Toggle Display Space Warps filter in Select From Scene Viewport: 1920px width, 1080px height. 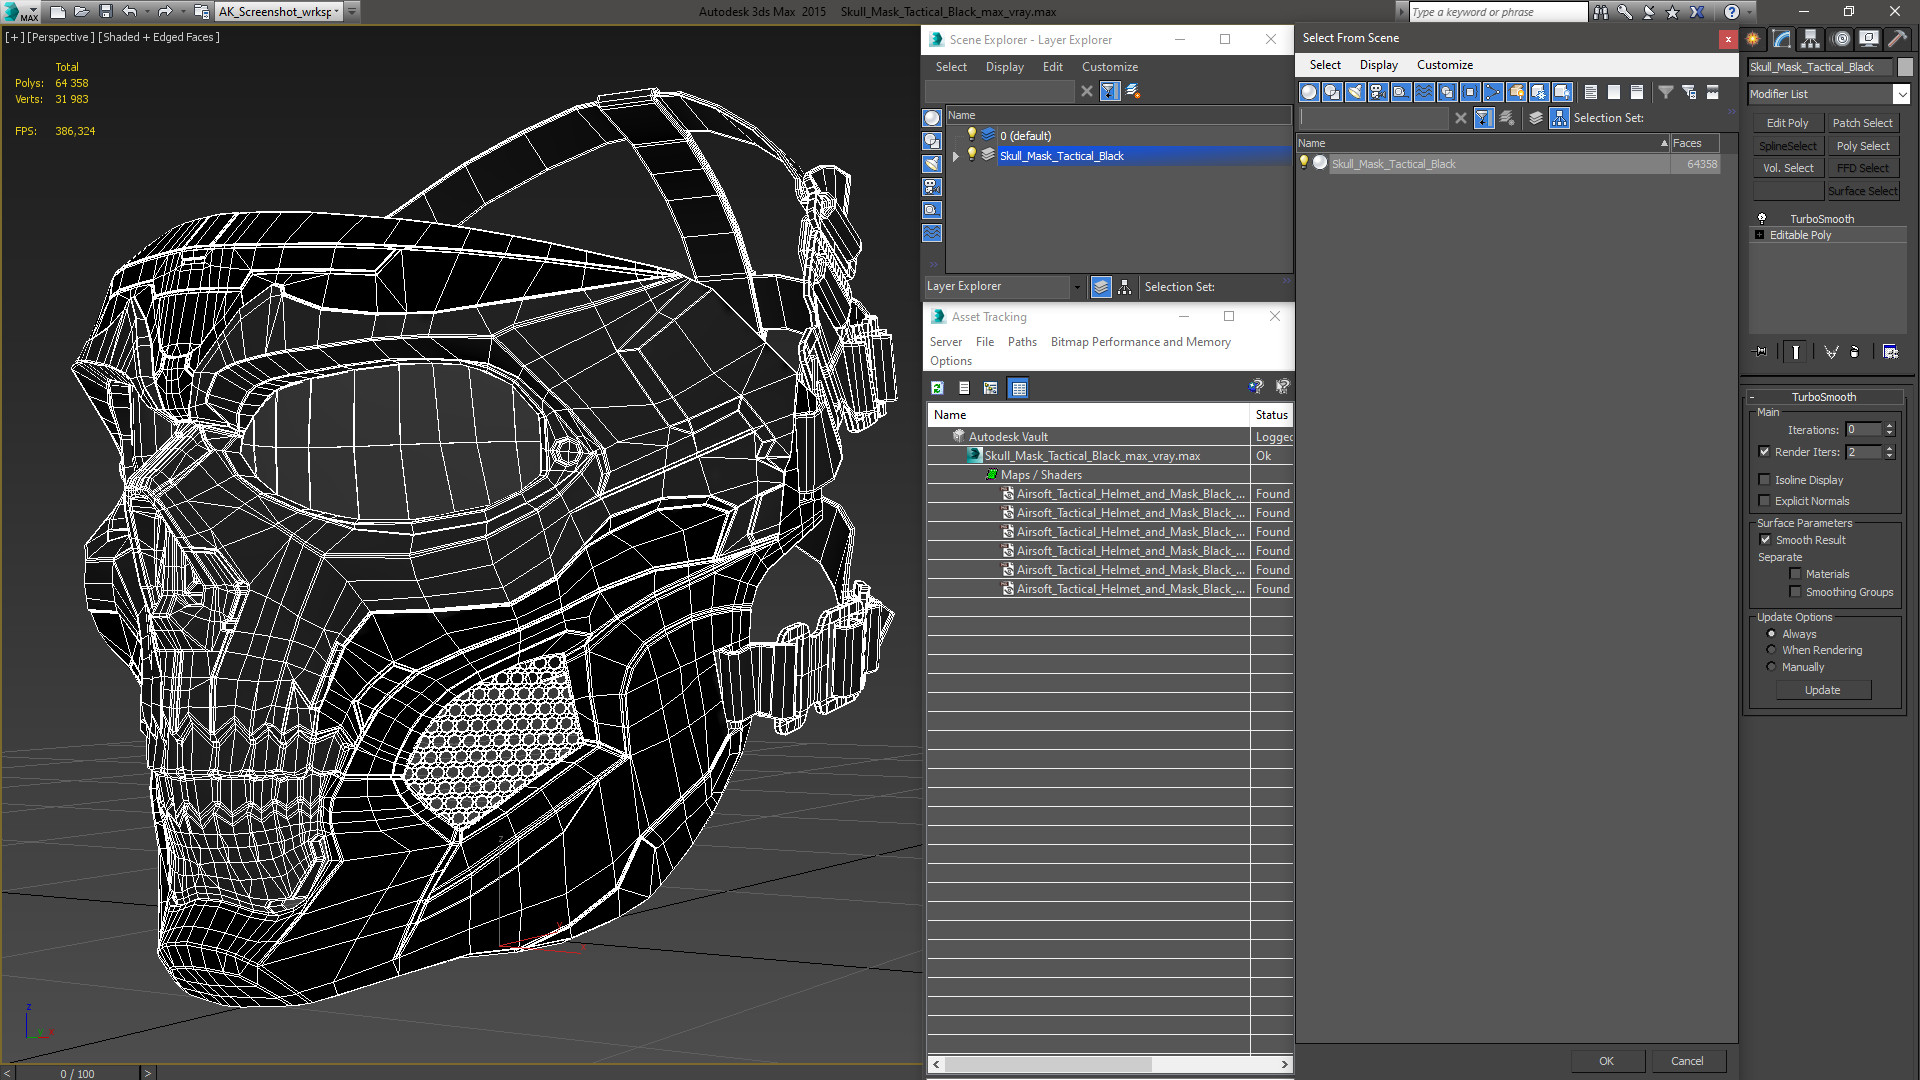click(x=1424, y=92)
